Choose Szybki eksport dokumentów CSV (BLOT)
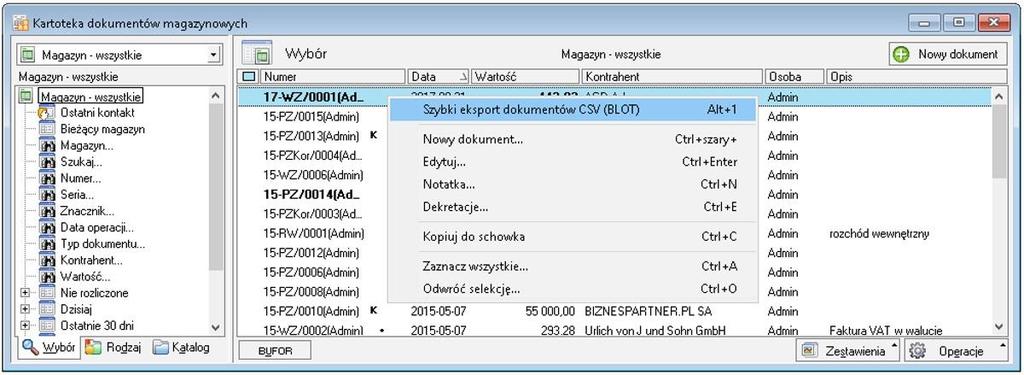 573,109
